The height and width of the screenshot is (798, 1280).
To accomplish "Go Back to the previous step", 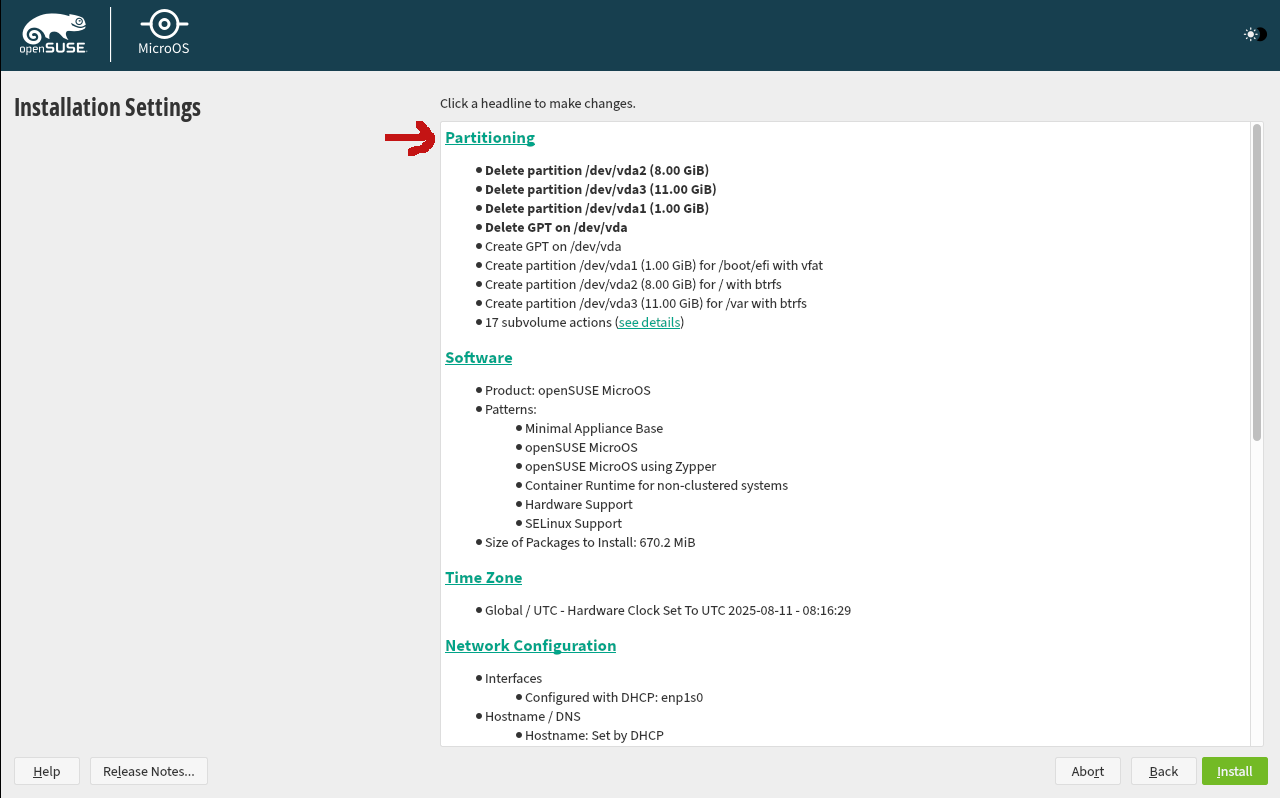I will [1162, 771].
